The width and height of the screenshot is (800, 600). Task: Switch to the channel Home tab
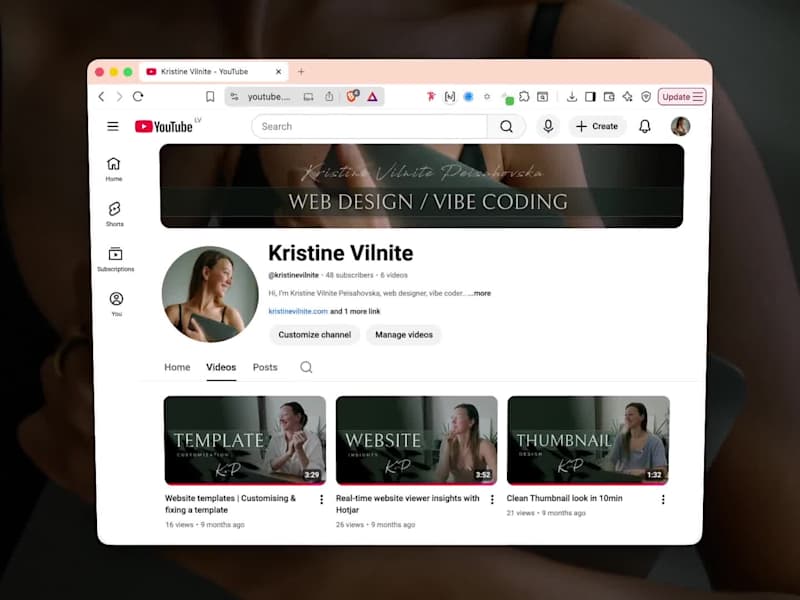(x=177, y=367)
